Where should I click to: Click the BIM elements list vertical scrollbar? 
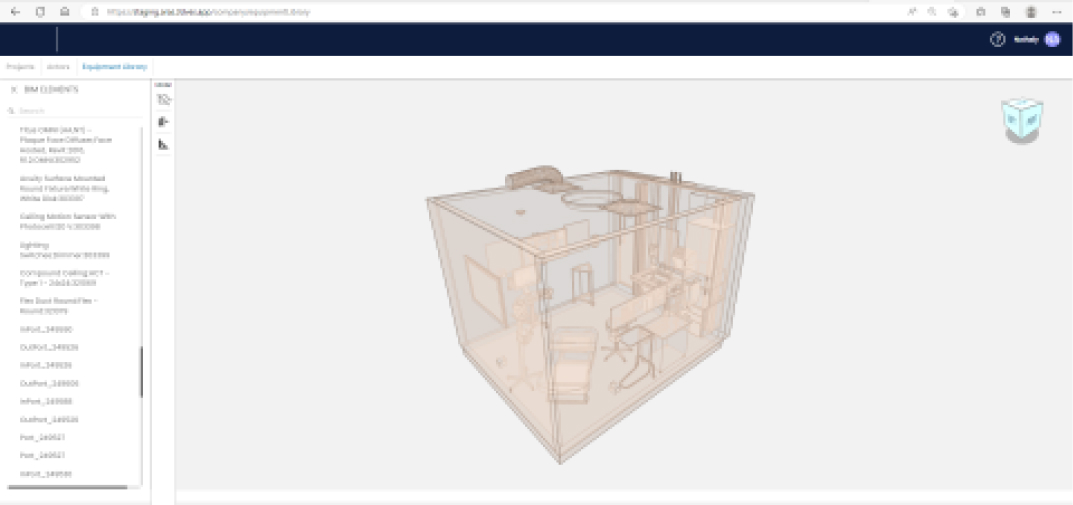pos(141,372)
